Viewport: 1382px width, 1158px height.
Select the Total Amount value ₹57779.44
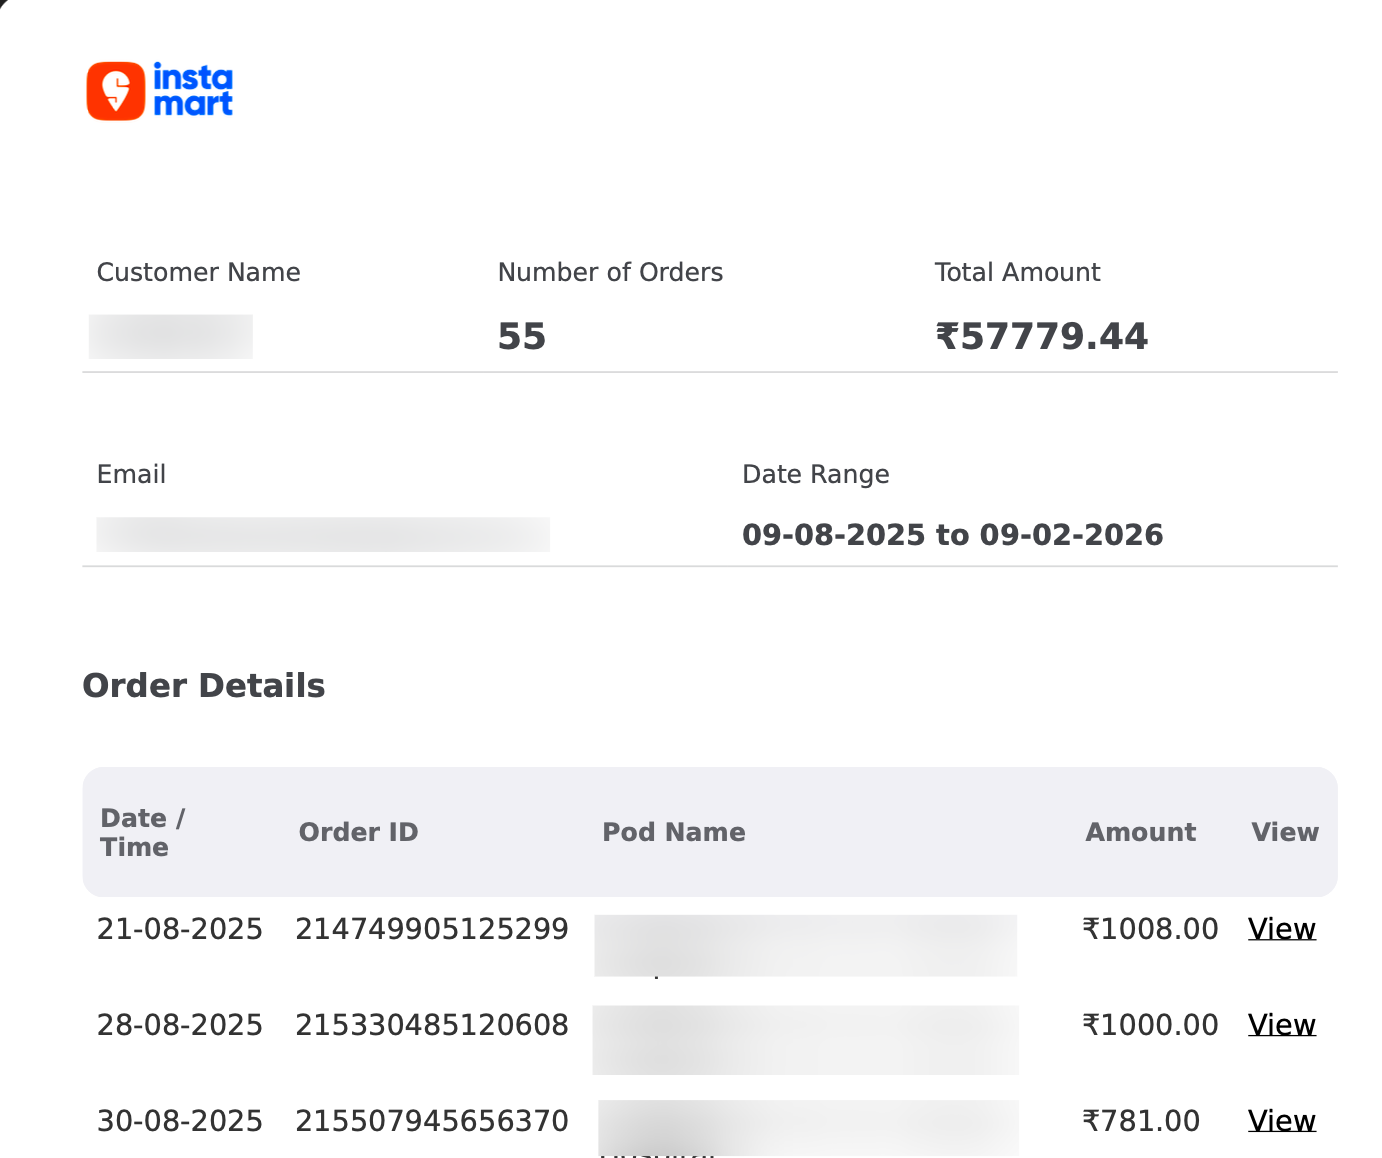tap(1042, 336)
